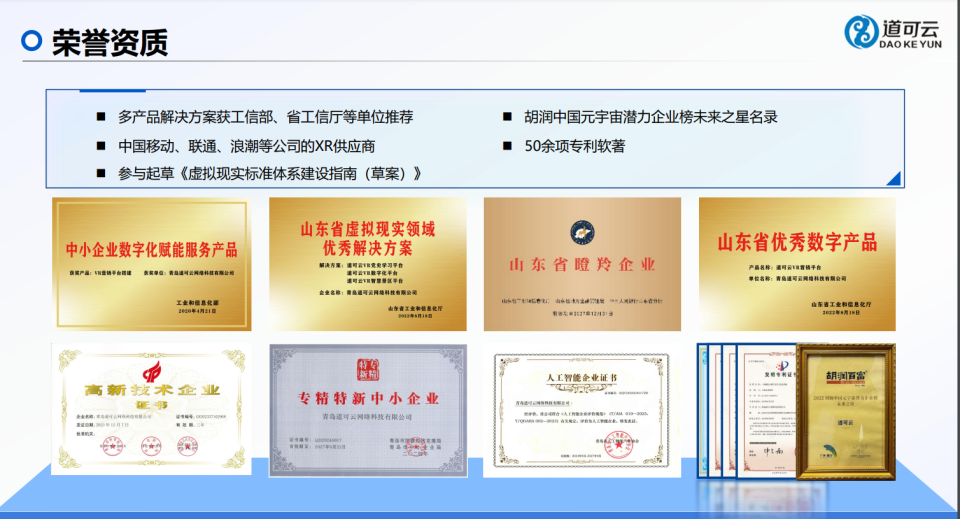
Task: Open the 发明专利证书 stacked certificates image
Action: pyautogui.click(x=747, y=411)
